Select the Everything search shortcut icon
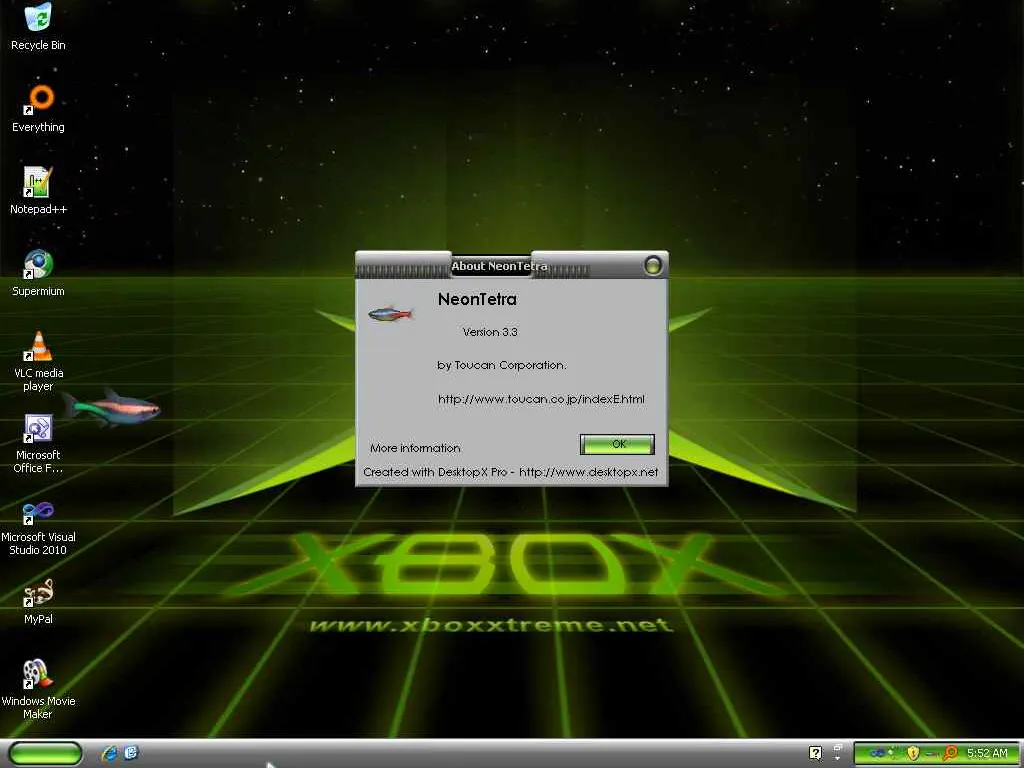 click(x=38, y=109)
